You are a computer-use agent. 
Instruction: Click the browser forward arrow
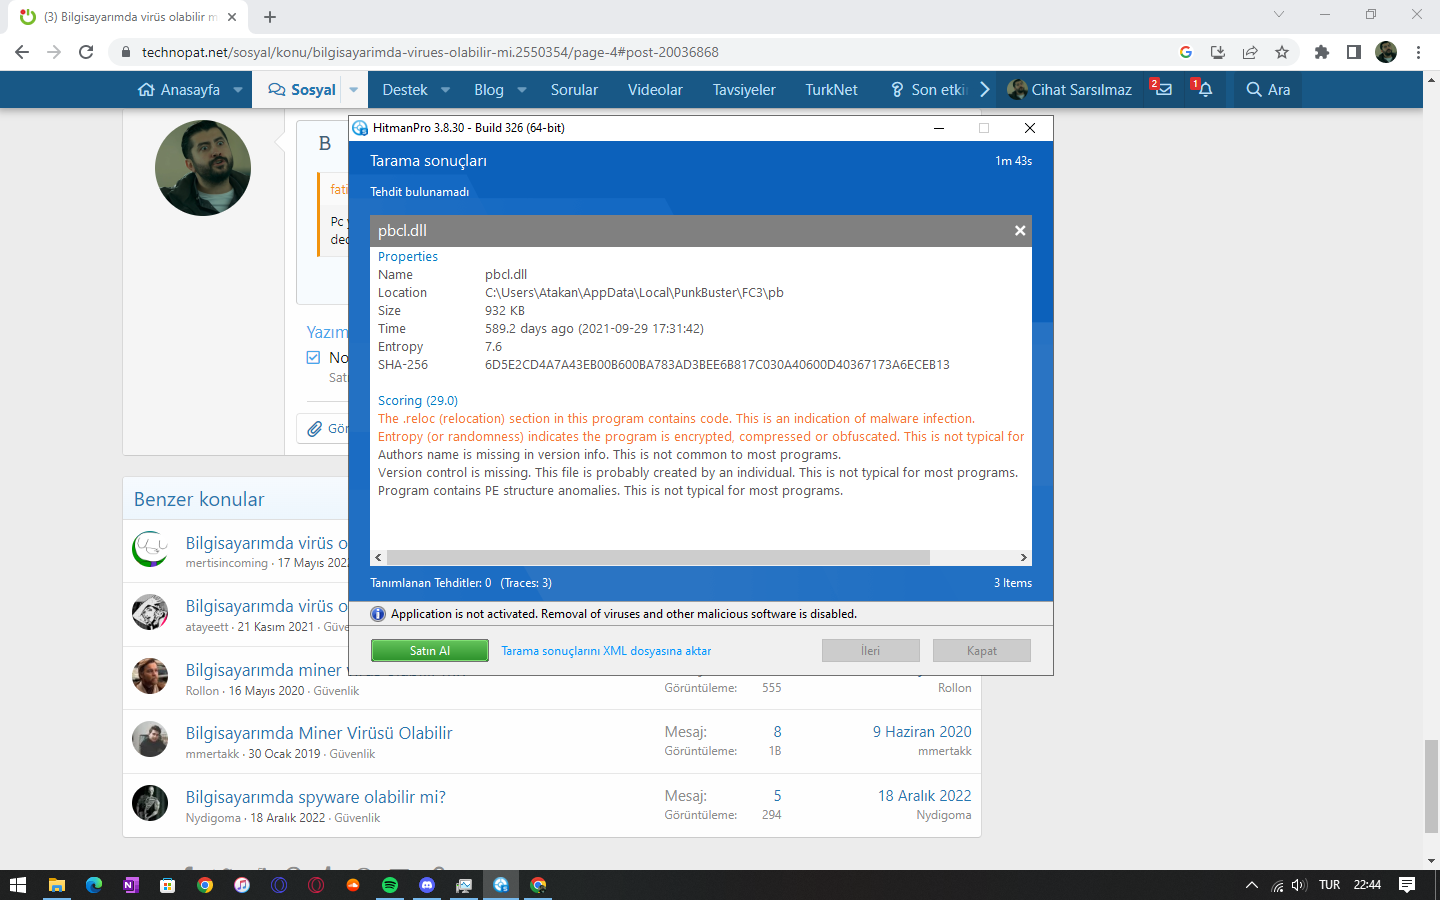pos(54,52)
